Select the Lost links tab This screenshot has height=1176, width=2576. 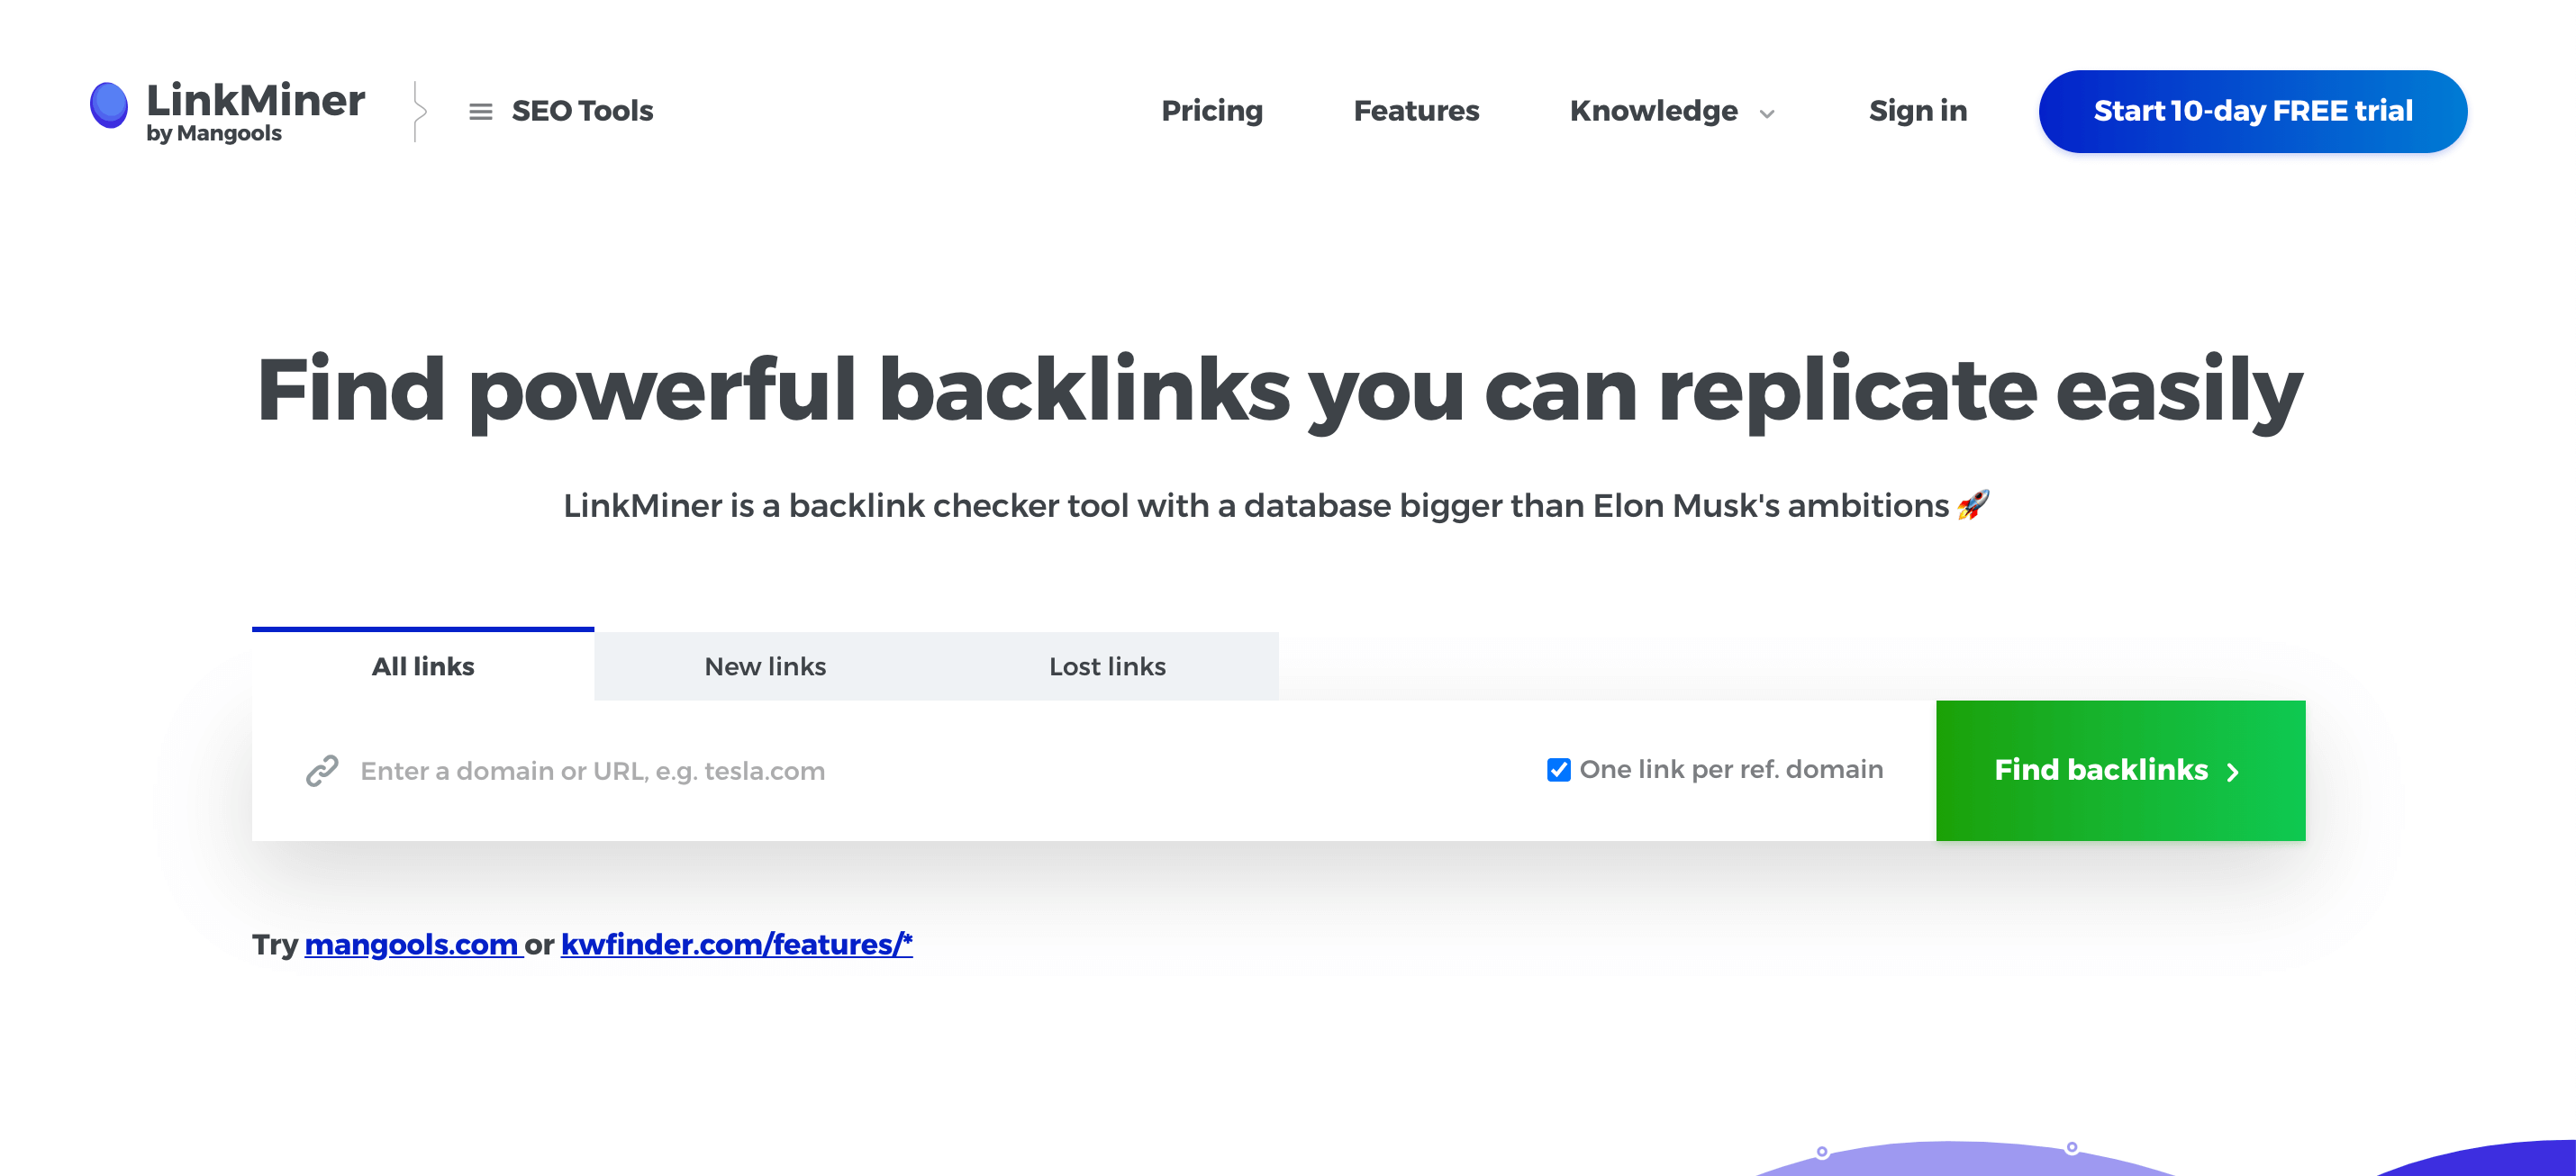click(1107, 665)
